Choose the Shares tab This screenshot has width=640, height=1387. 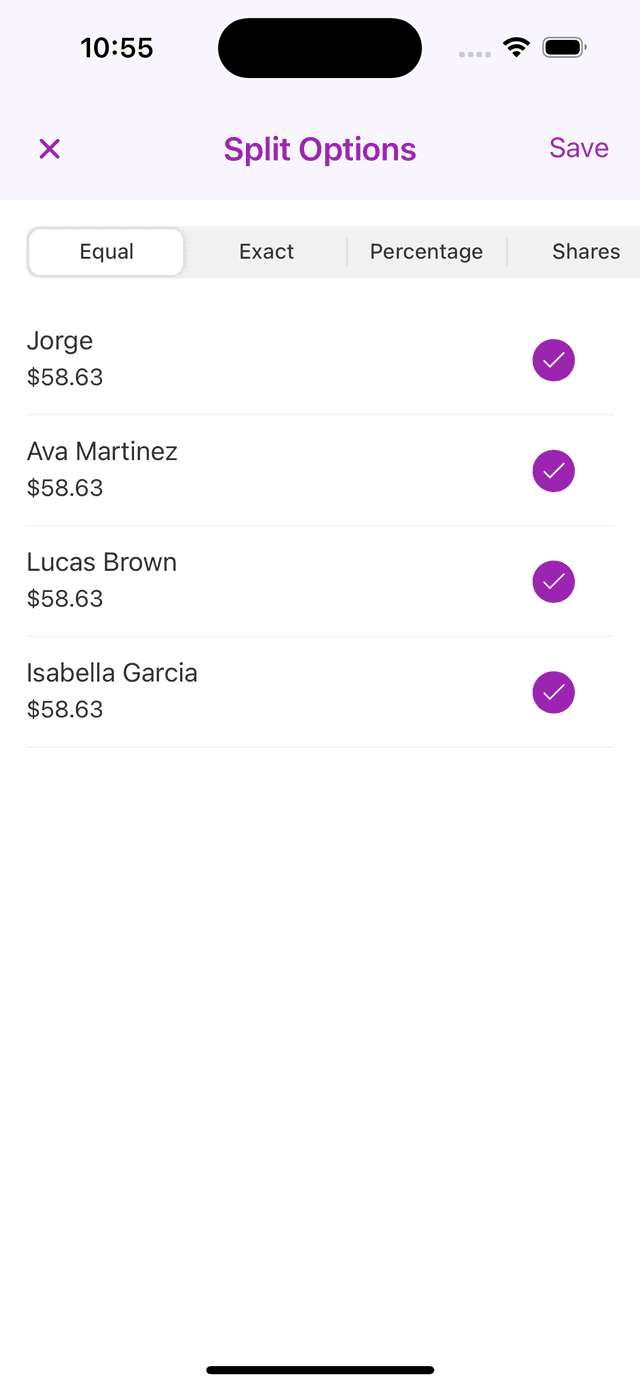585,252
